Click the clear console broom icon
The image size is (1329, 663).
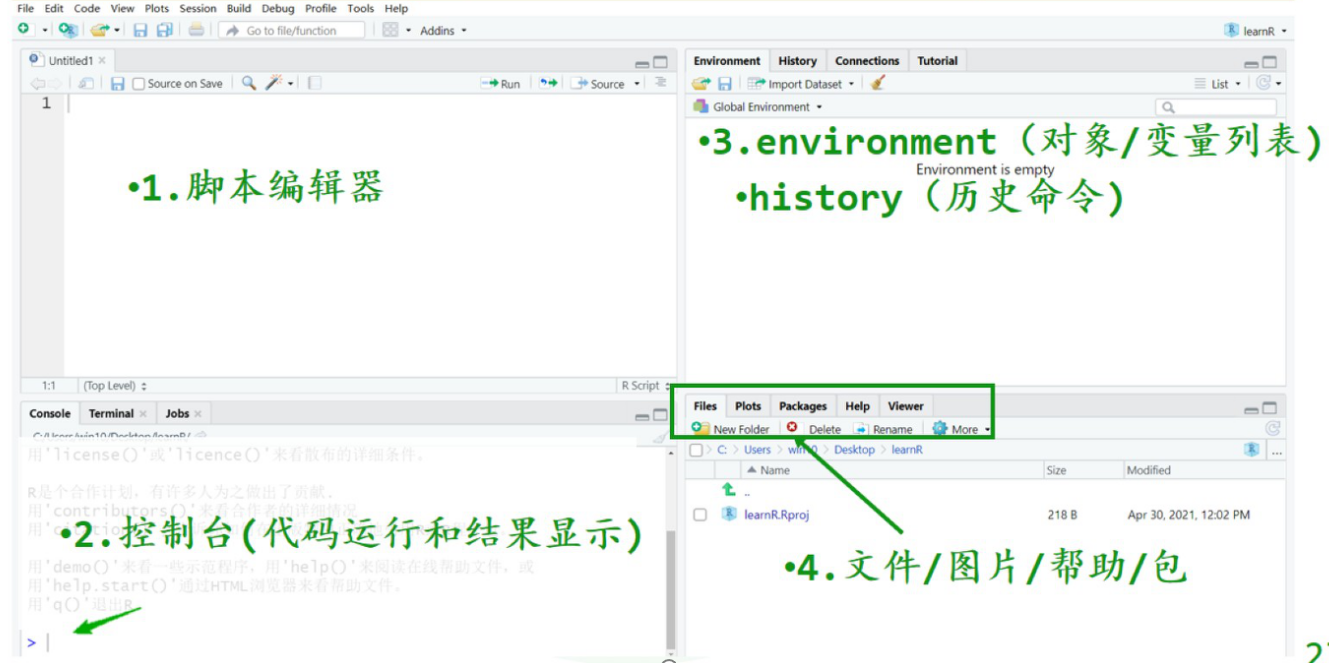pos(660,437)
